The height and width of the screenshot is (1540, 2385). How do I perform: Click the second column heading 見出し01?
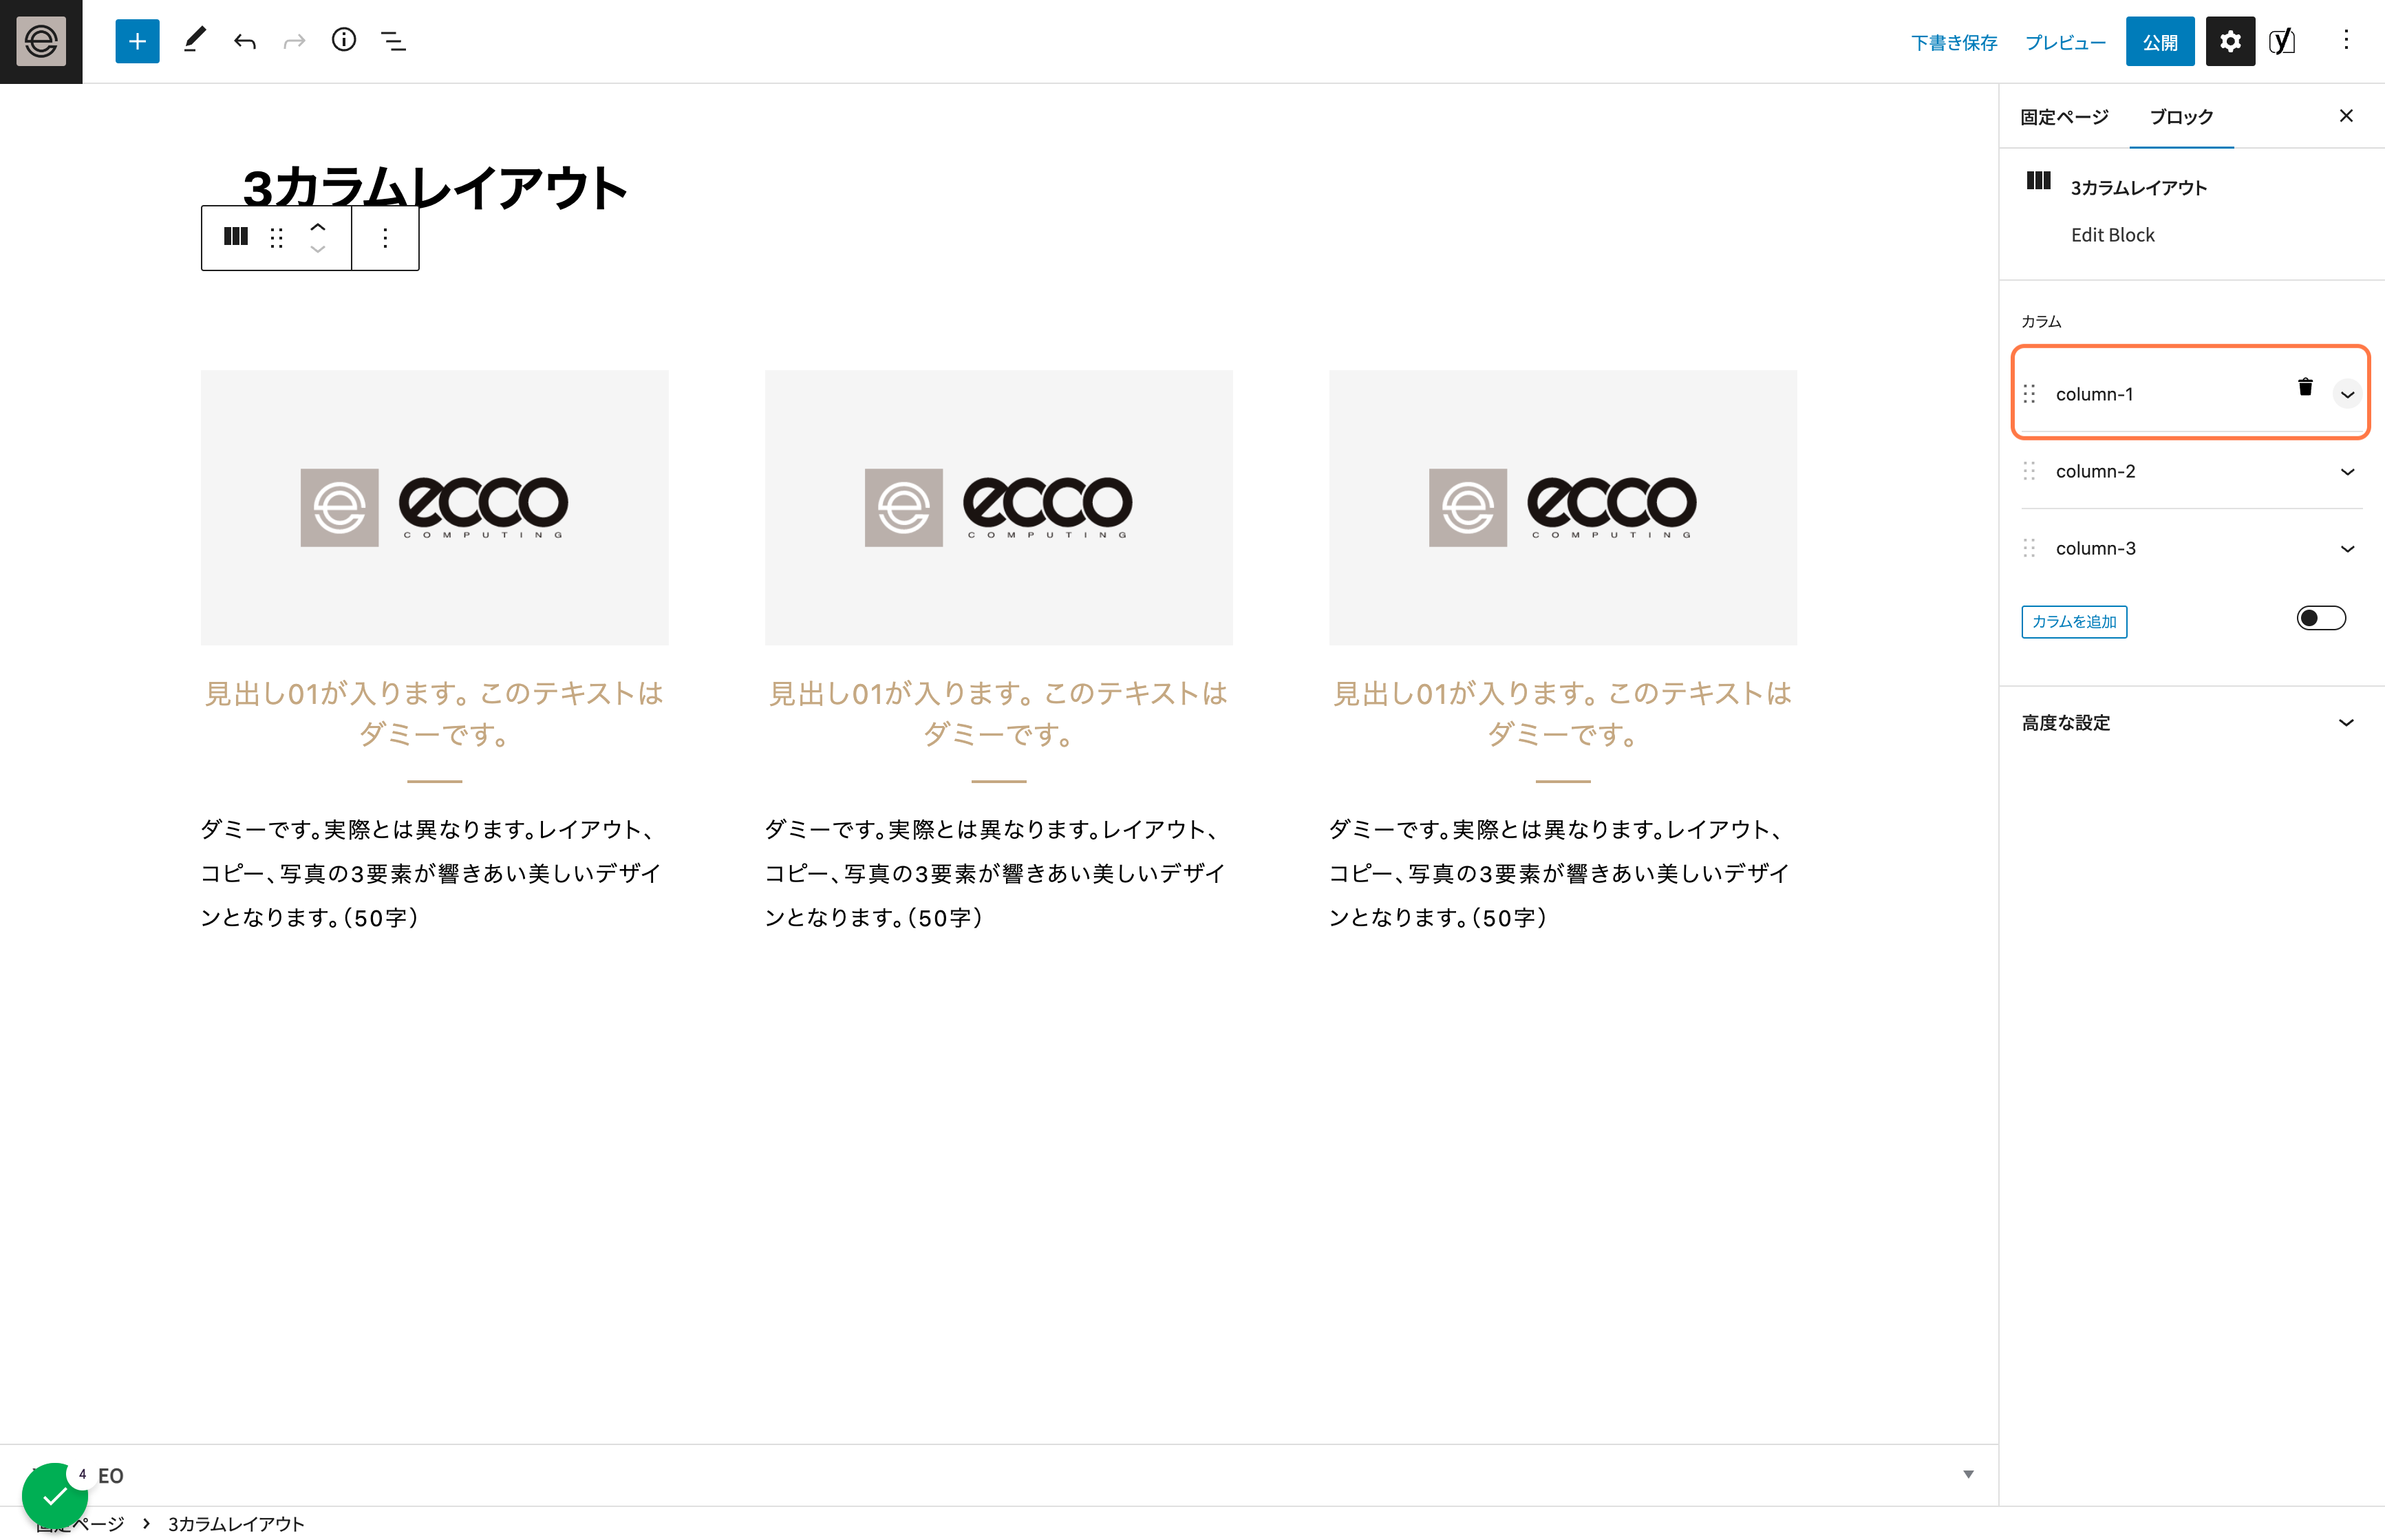pos(998,714)
